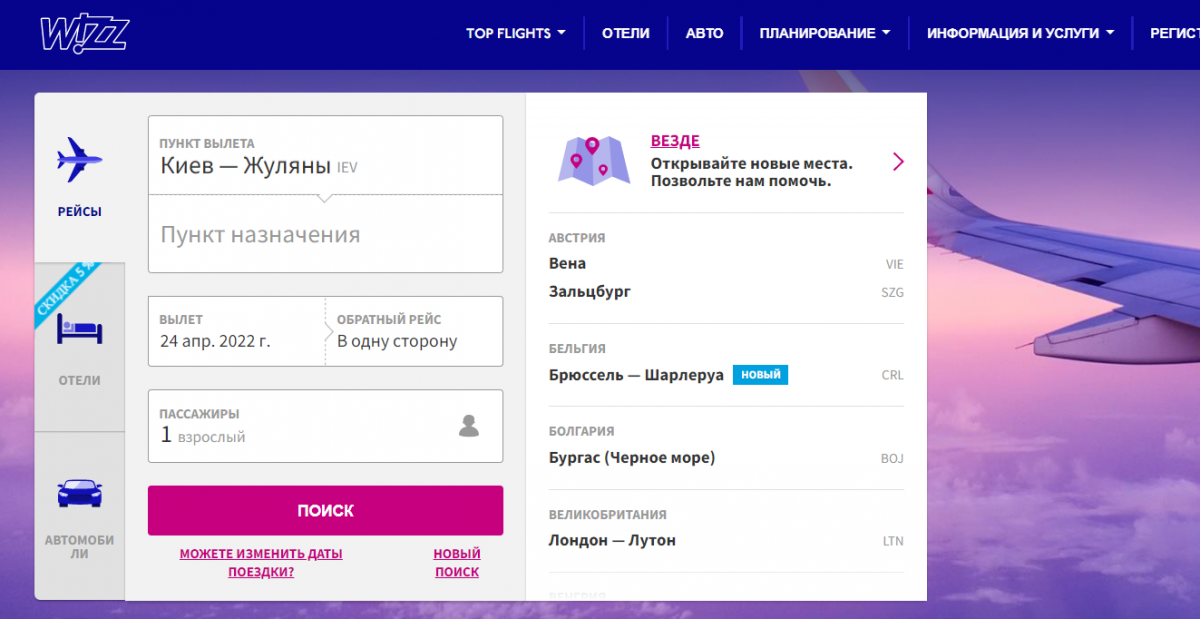Click the BOJ airport code

[892, 459]
